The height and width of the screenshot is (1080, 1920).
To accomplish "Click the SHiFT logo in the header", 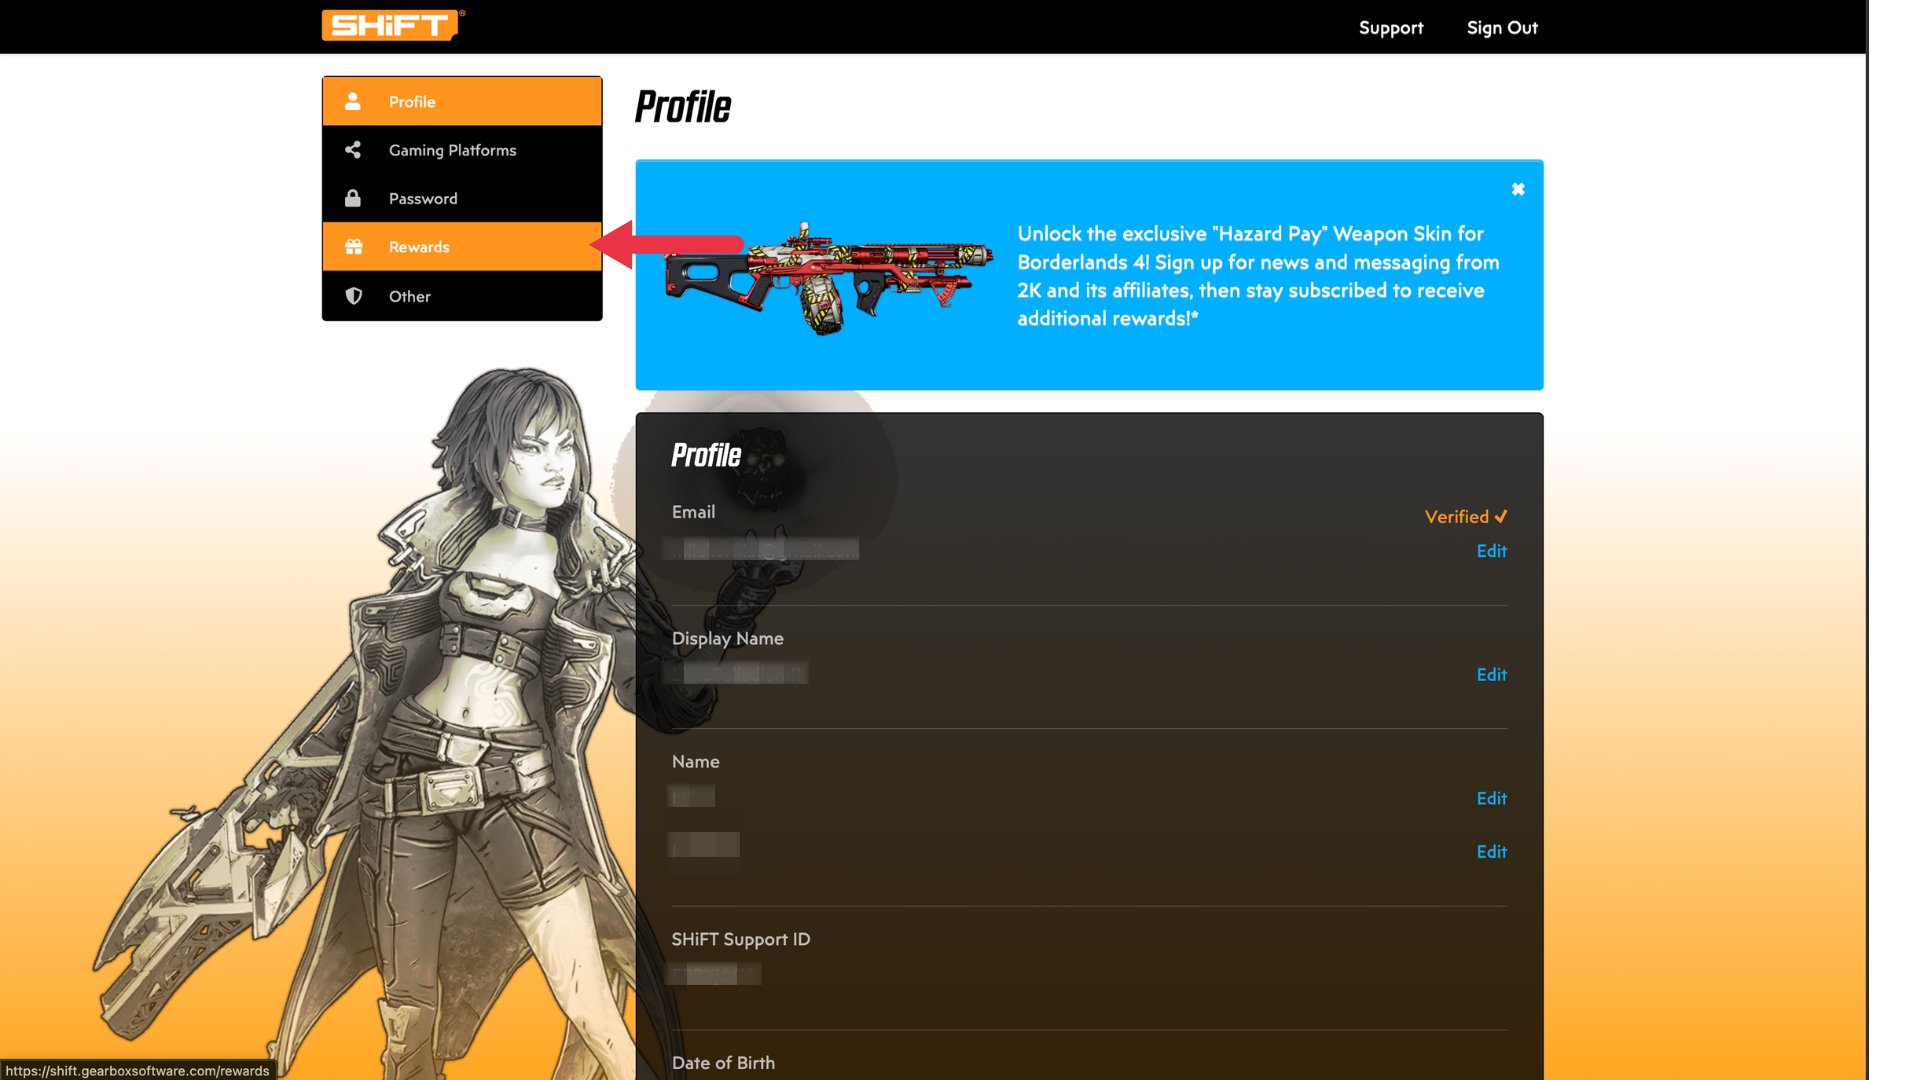I will [x=393, y=25].
